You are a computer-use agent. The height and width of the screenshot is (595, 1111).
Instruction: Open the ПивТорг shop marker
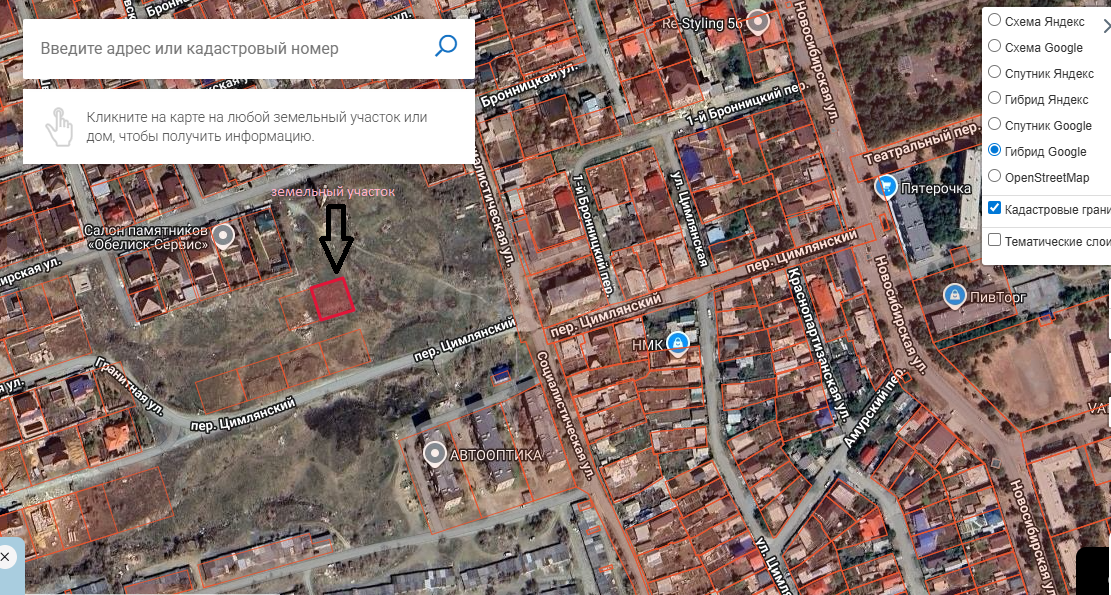tap(954, 295)
